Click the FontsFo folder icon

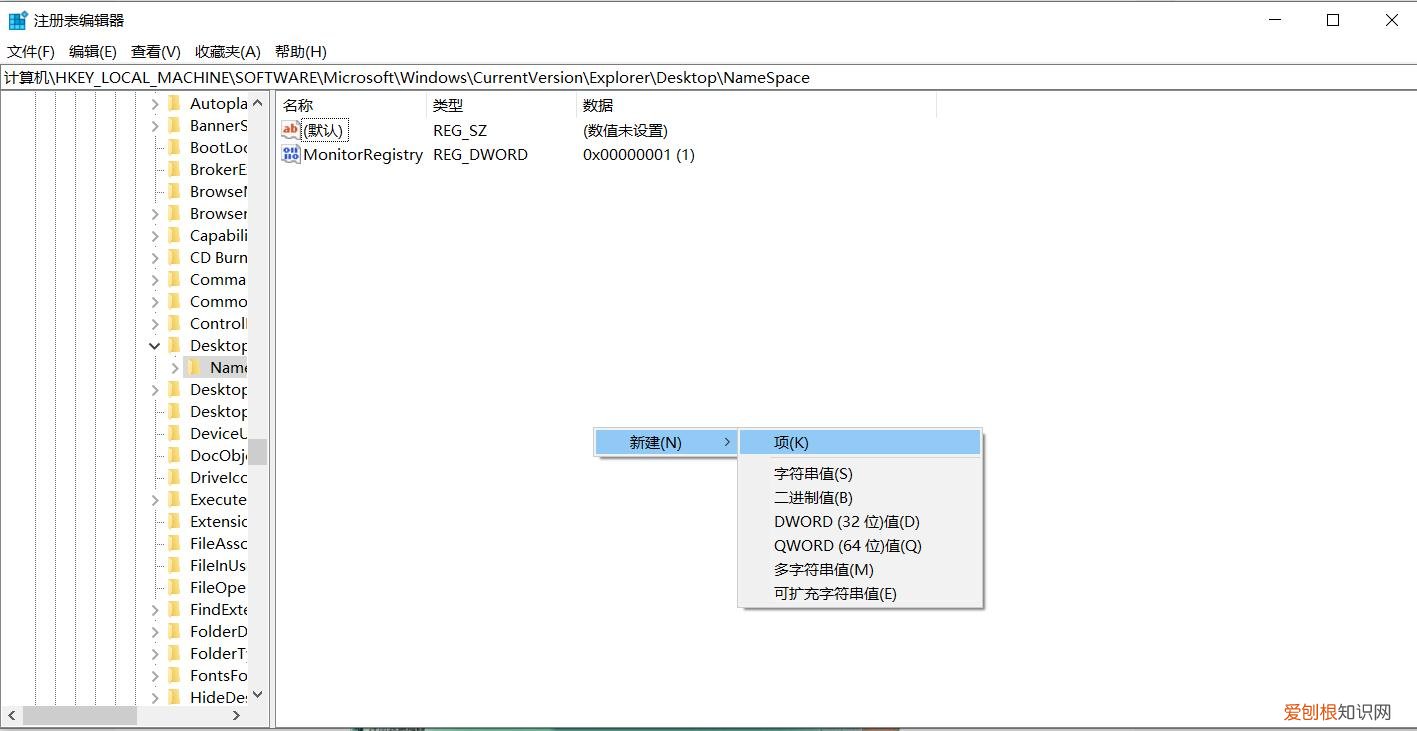coord(174,675)
